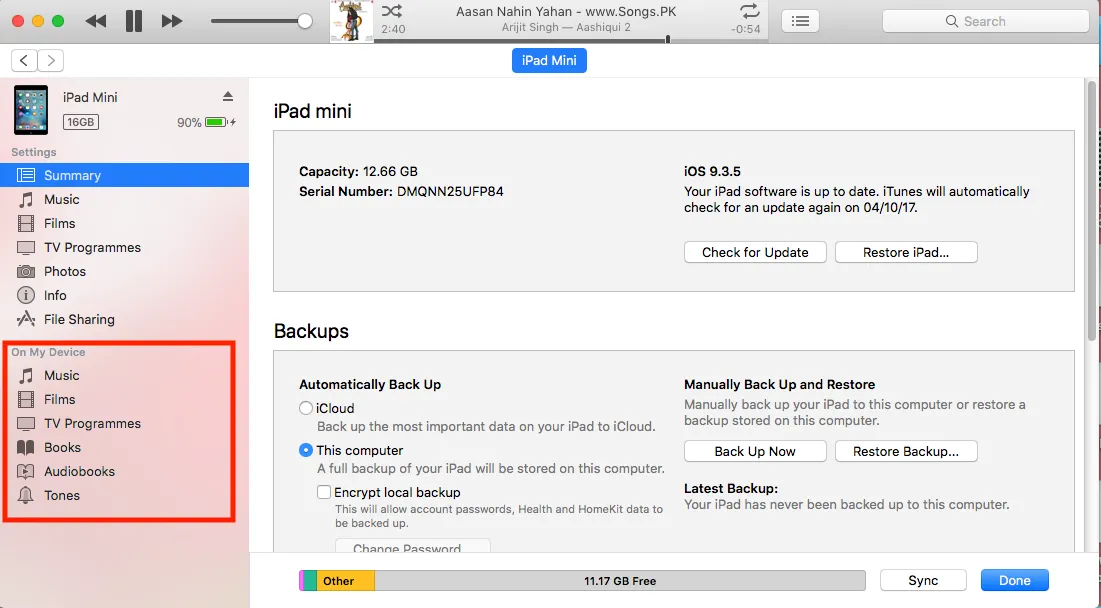Click the 16GB capacity badge
The height and width of the screenshot is (608, 1101).
tap(81, 122)
